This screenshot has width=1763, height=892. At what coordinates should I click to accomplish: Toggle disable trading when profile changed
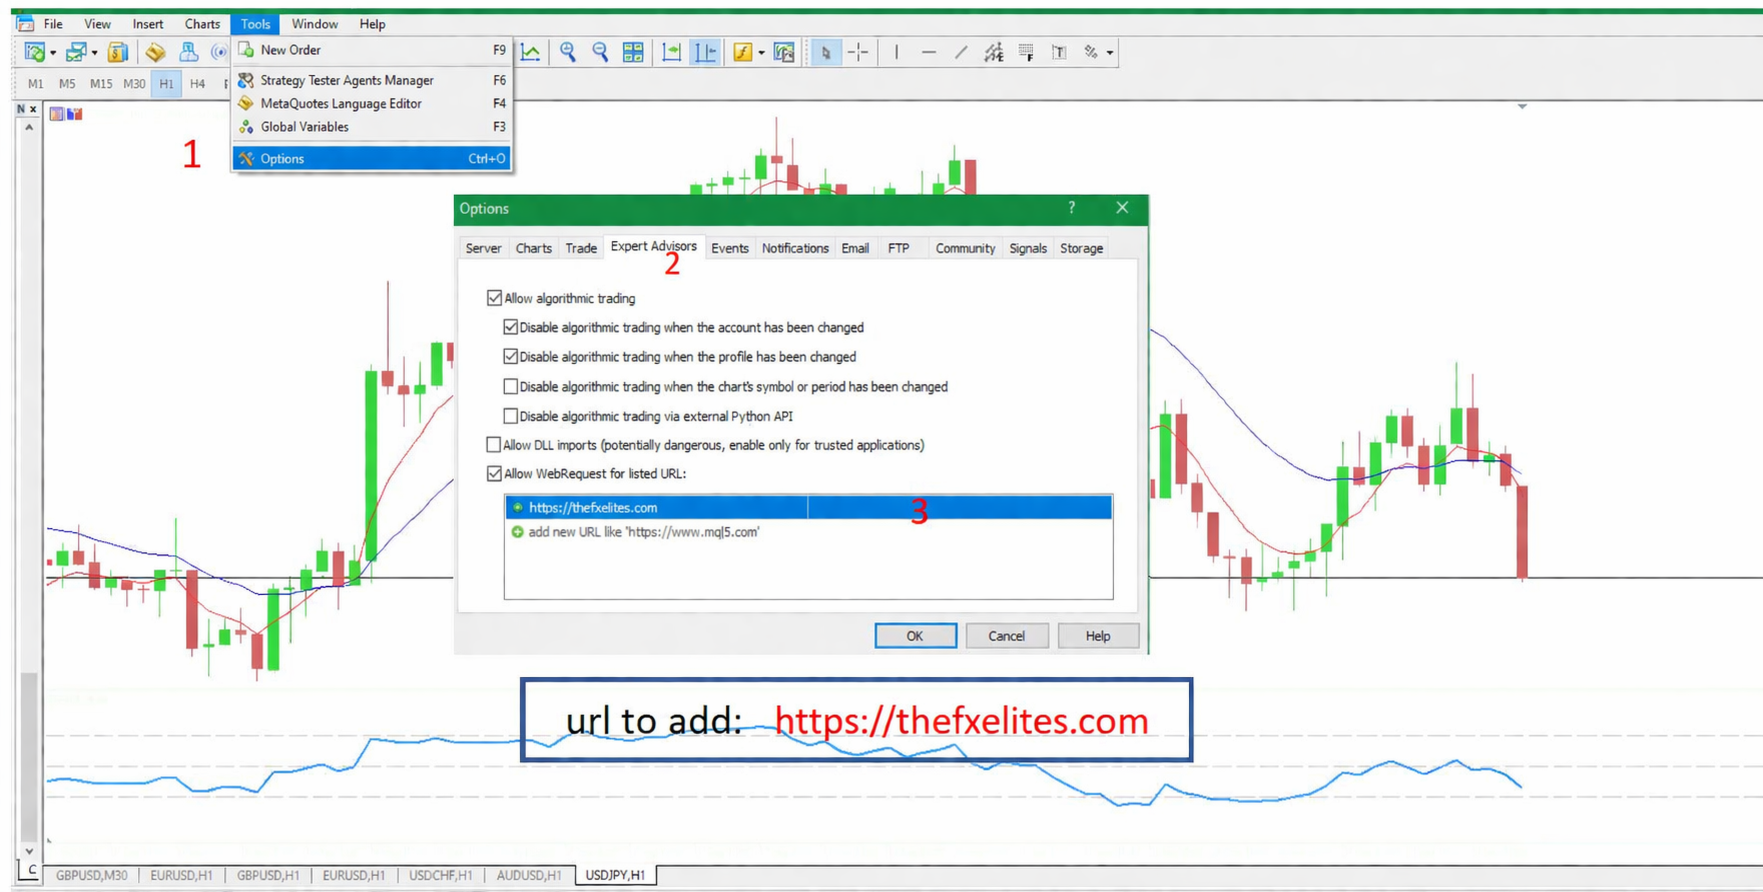click(510, 356)
